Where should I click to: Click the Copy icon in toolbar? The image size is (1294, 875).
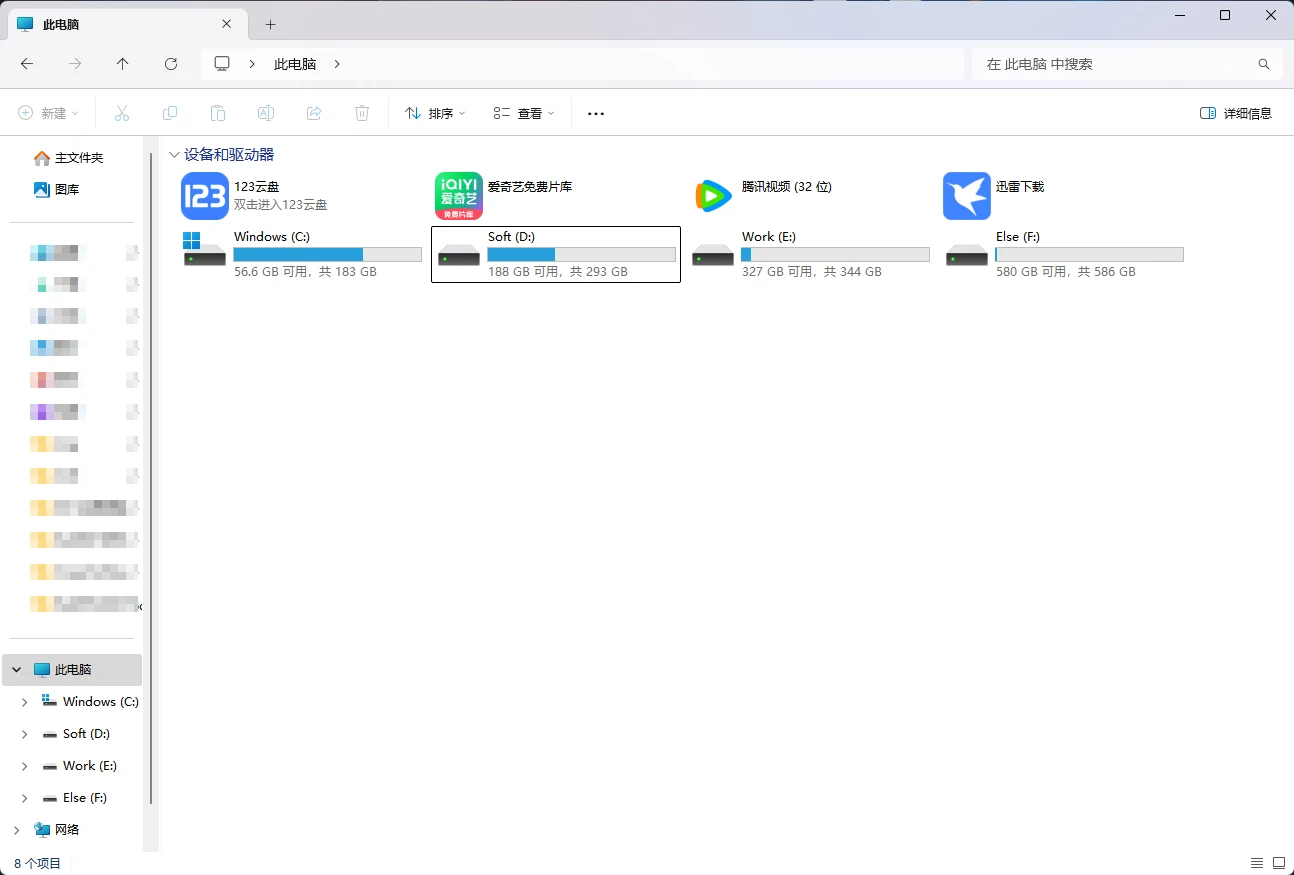coord(170,113)
